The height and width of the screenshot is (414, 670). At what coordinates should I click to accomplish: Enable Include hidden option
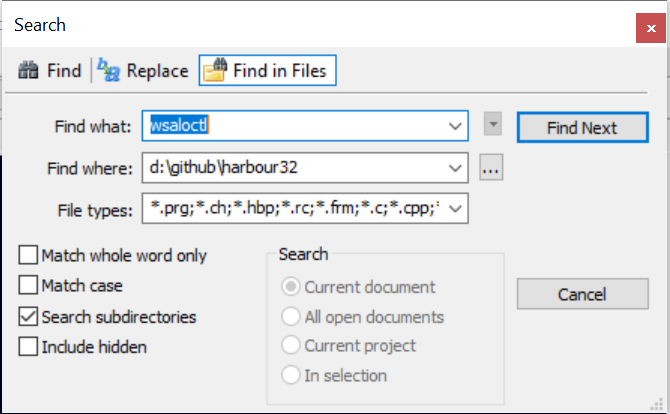(x=29, y=347)
